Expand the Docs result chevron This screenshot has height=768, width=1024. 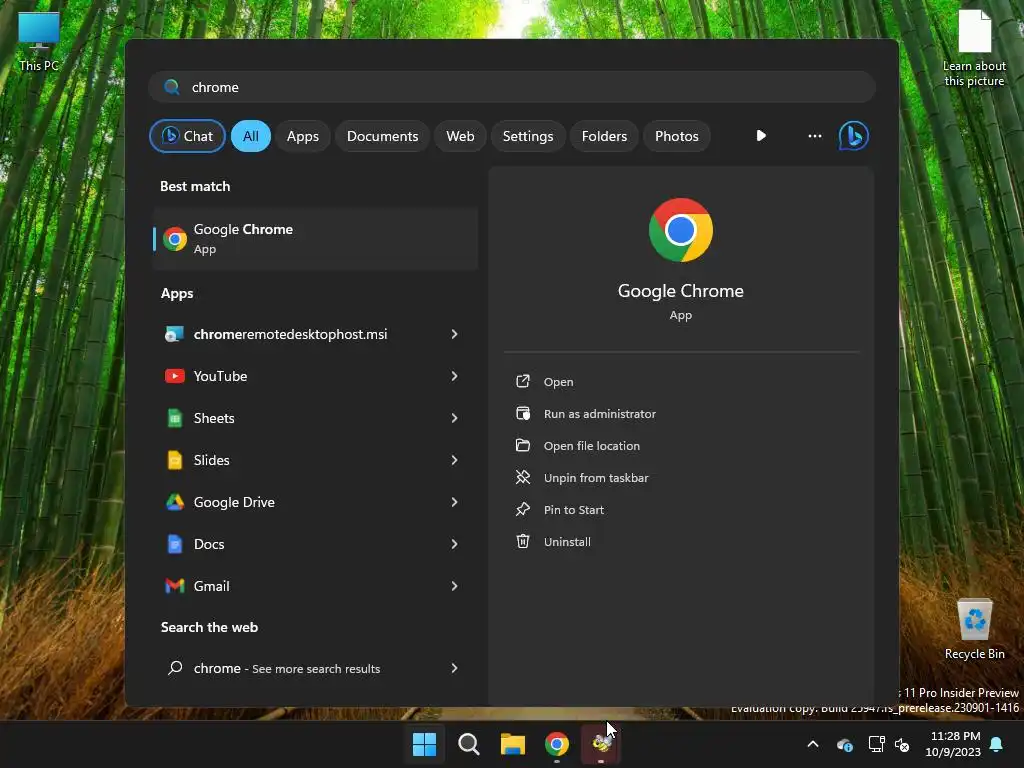(455, 544)
